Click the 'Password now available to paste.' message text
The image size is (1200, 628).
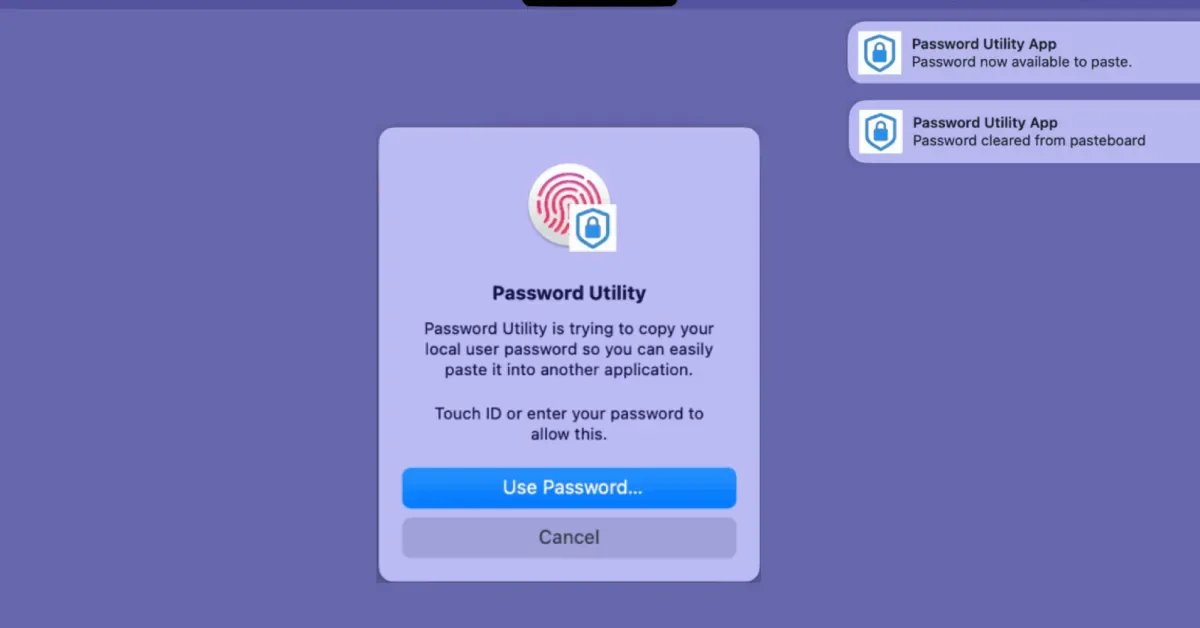pyautogui.click(x=1022, y=62)
